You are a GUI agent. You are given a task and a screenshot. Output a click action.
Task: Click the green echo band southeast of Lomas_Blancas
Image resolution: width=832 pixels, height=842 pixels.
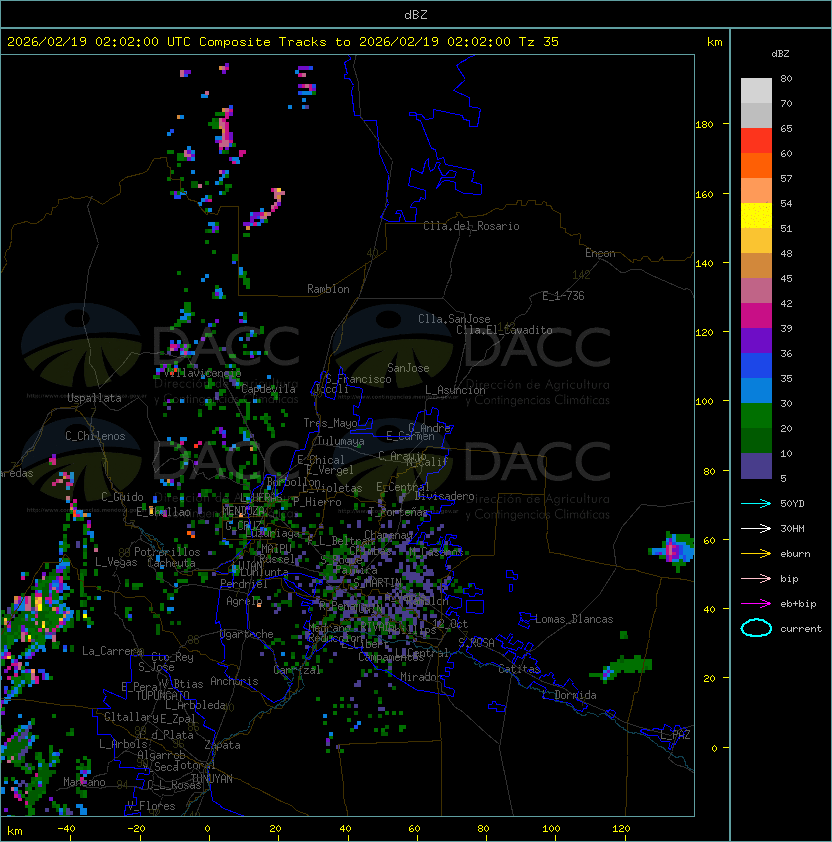point(623,666)
